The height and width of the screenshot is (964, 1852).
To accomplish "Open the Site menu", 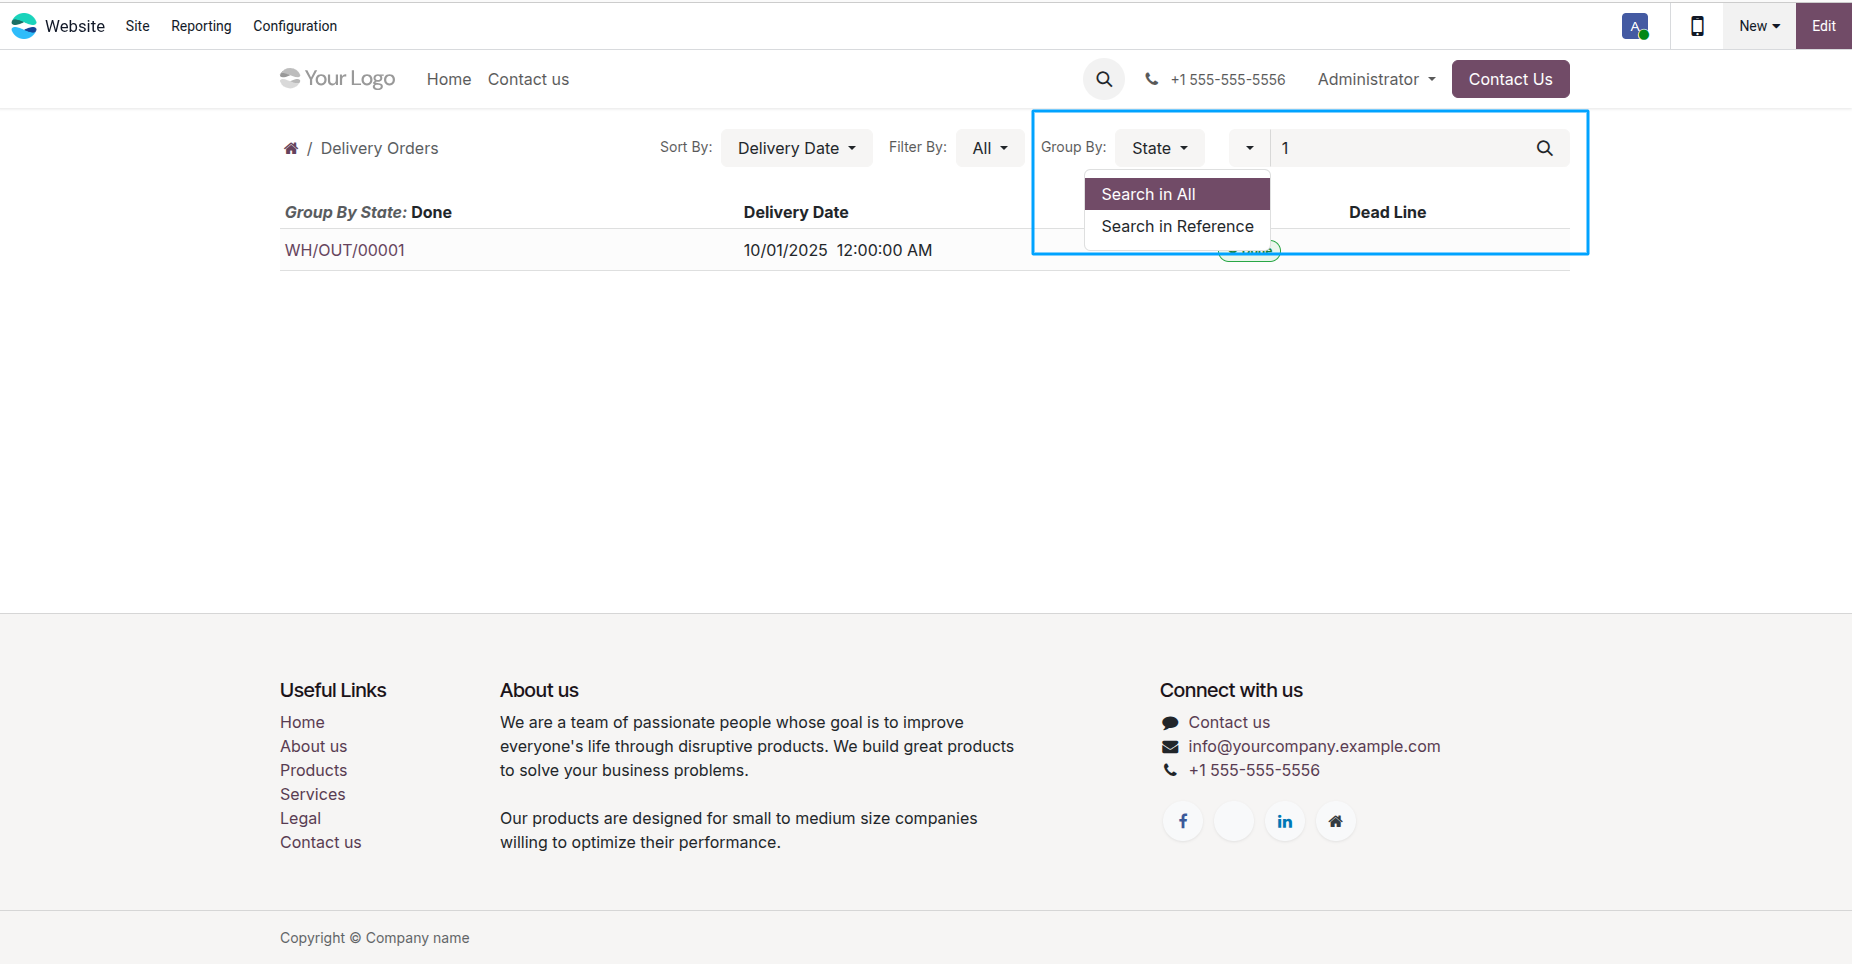I will 138,26.
